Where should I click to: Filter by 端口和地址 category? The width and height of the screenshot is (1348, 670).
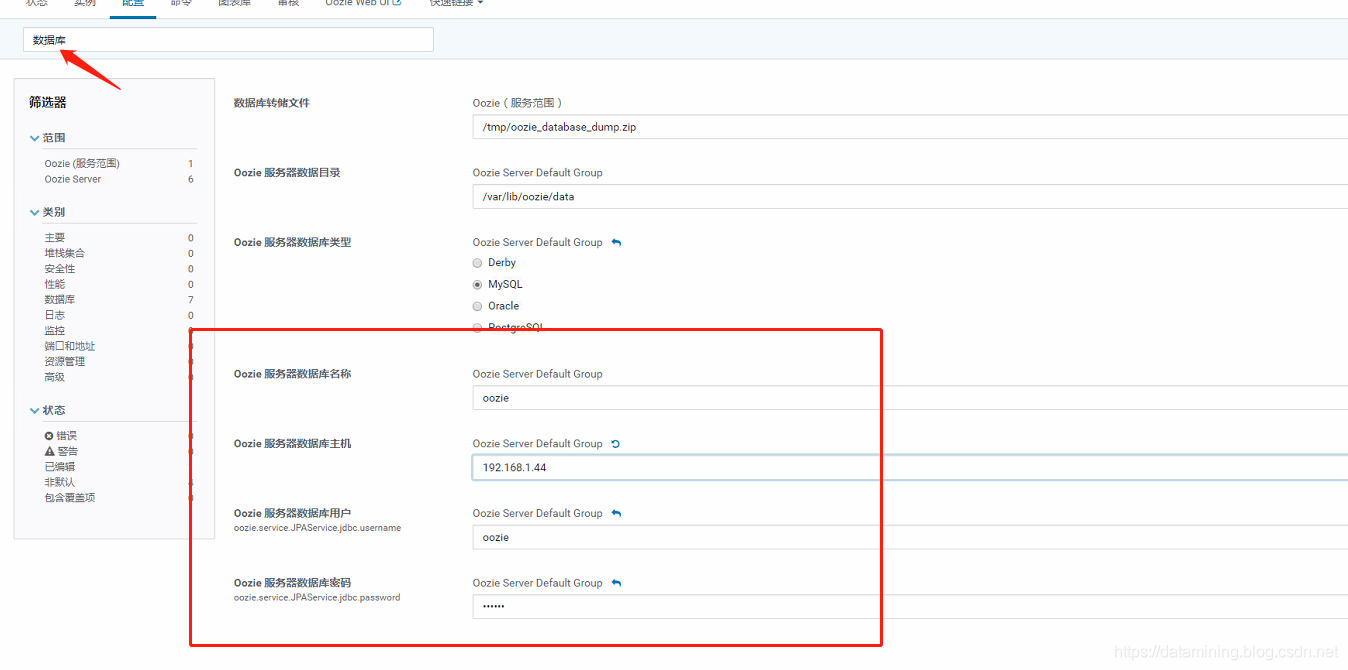pos(70,346)
